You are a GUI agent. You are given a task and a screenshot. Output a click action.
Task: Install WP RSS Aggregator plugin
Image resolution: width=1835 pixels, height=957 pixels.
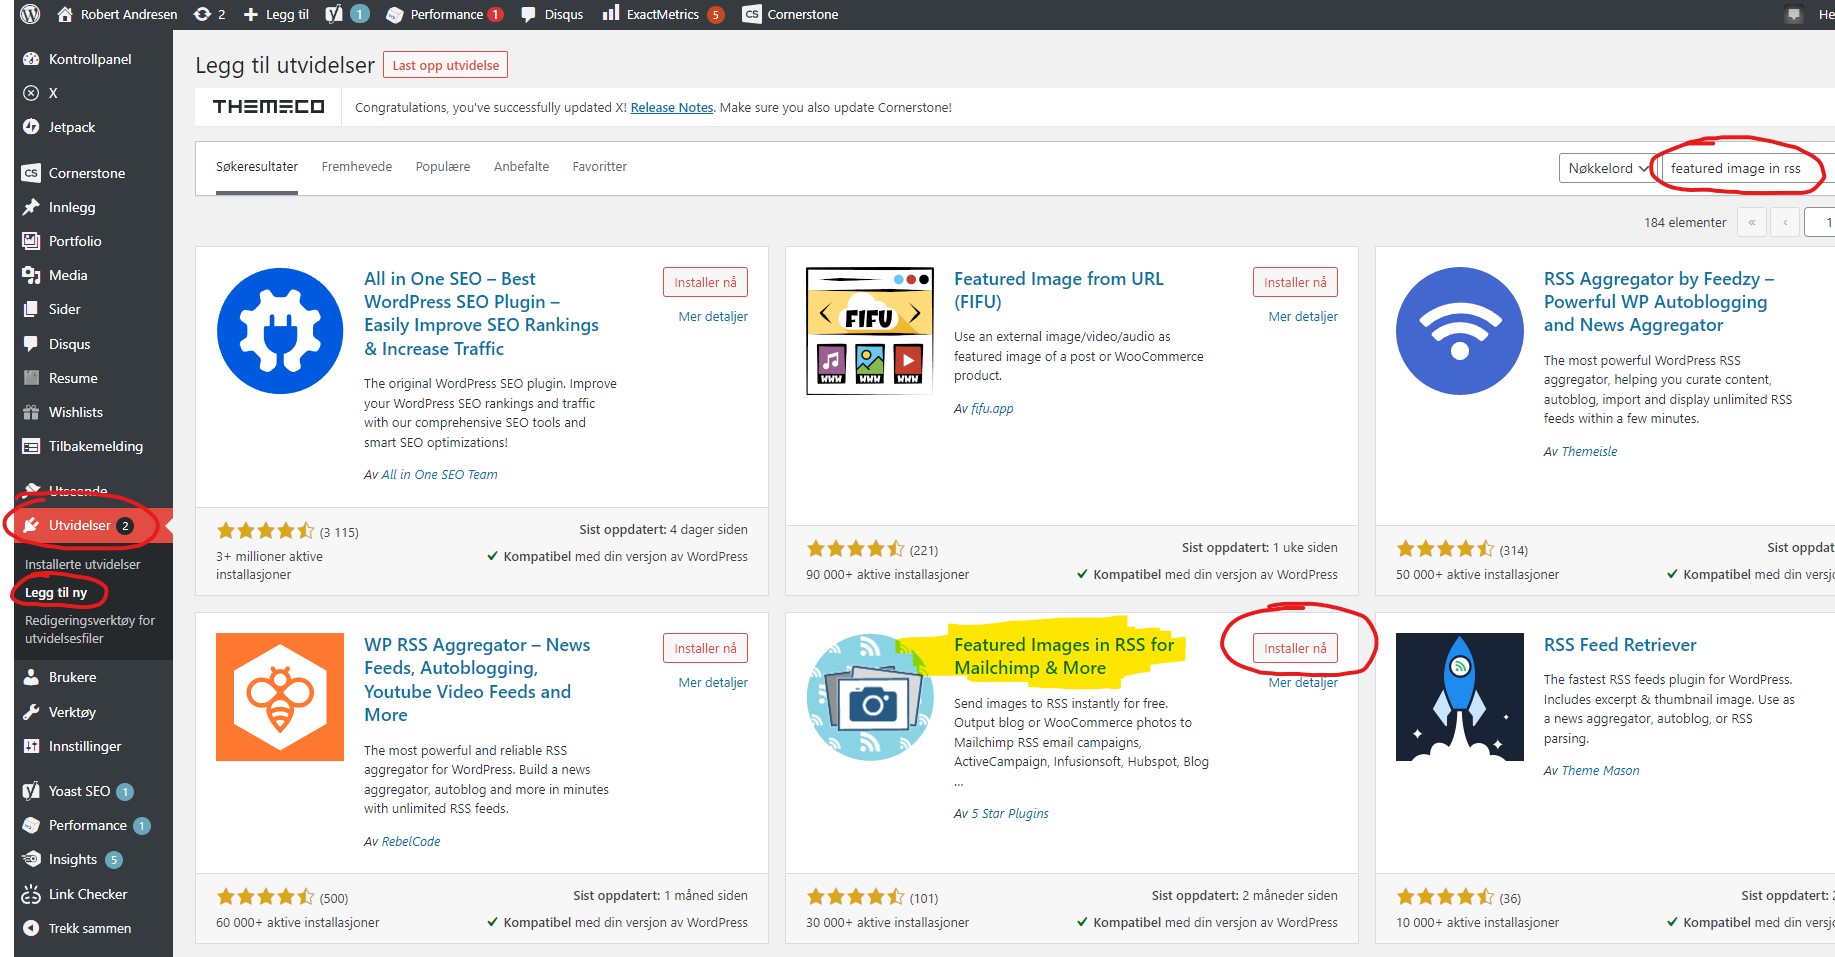click(x=705, y=648)
